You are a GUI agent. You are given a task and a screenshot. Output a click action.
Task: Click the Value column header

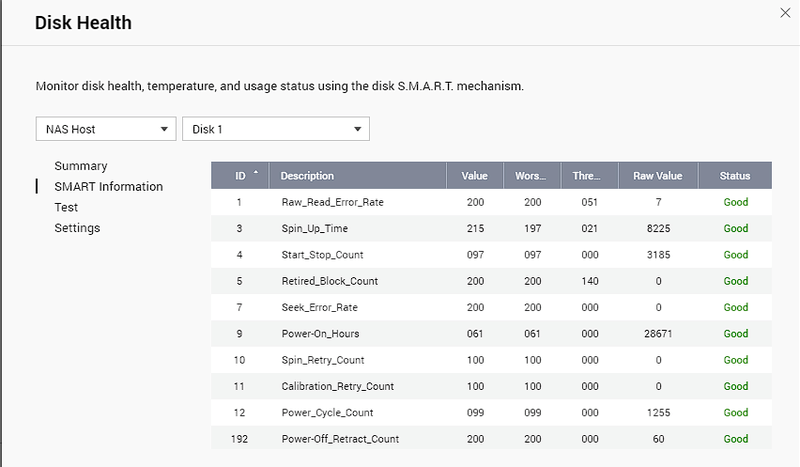tap(474, 176)
